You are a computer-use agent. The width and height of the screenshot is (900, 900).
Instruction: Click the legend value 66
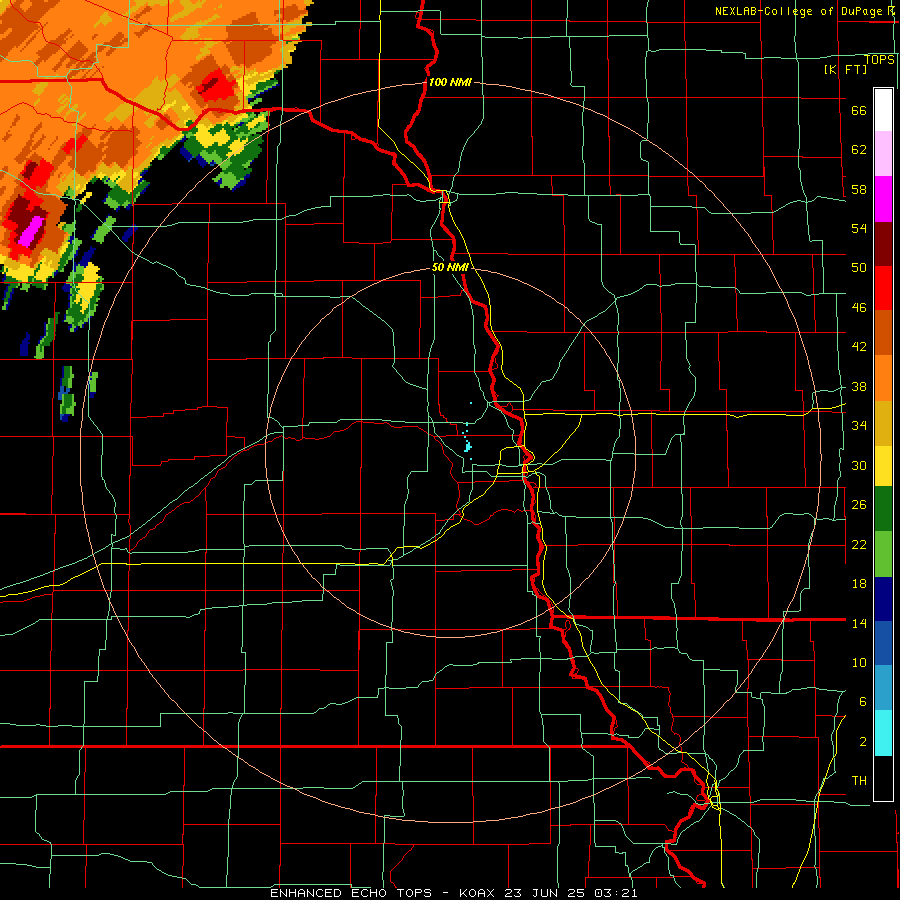click(x=859, y=110)
